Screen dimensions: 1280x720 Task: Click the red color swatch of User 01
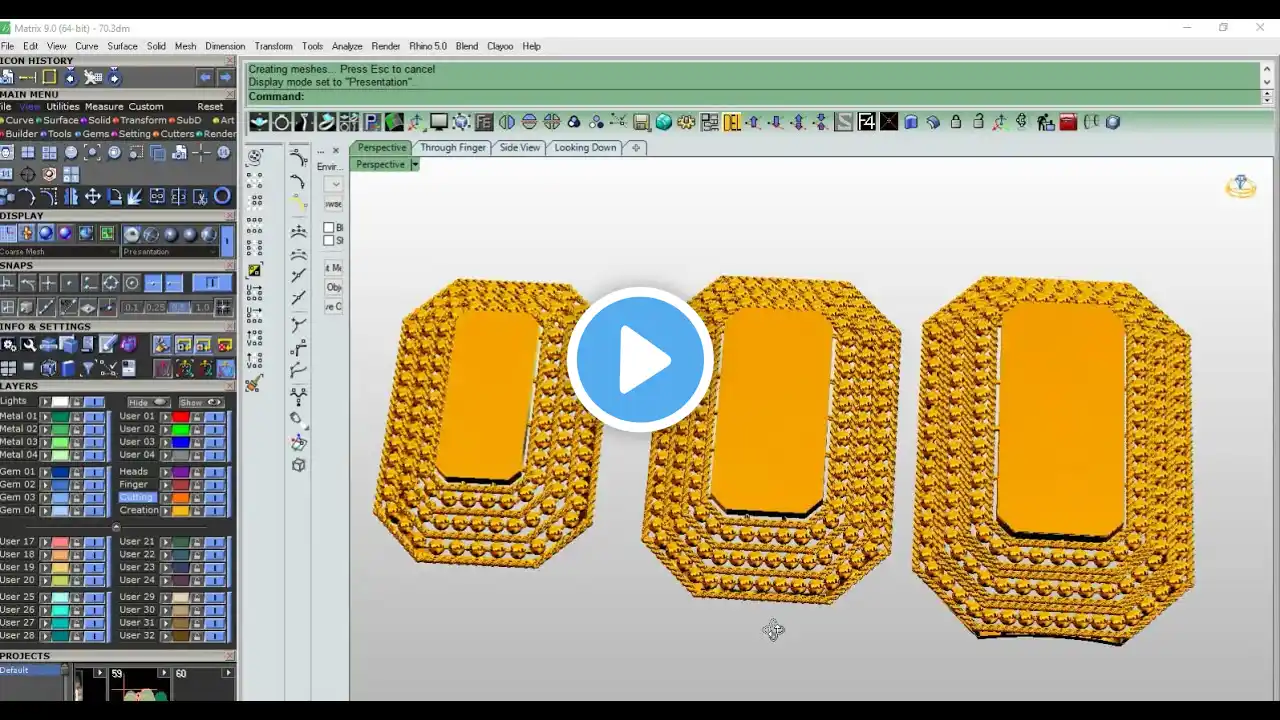click(x=180, y=417)
